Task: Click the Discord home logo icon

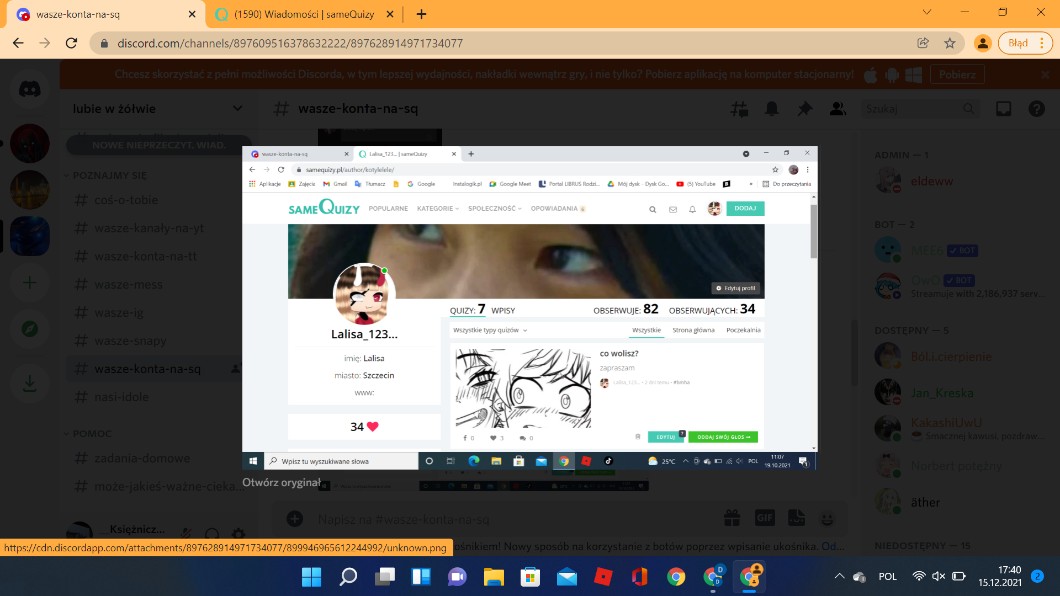Action: pos(29,89)
